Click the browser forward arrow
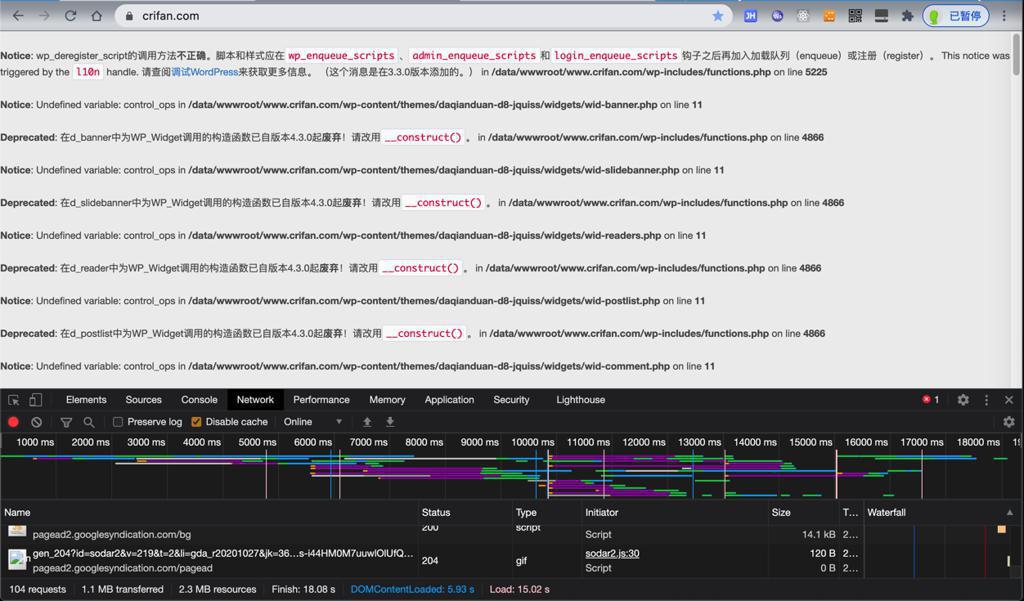This screenshot has height=601, width=1024. coord(44,16)
